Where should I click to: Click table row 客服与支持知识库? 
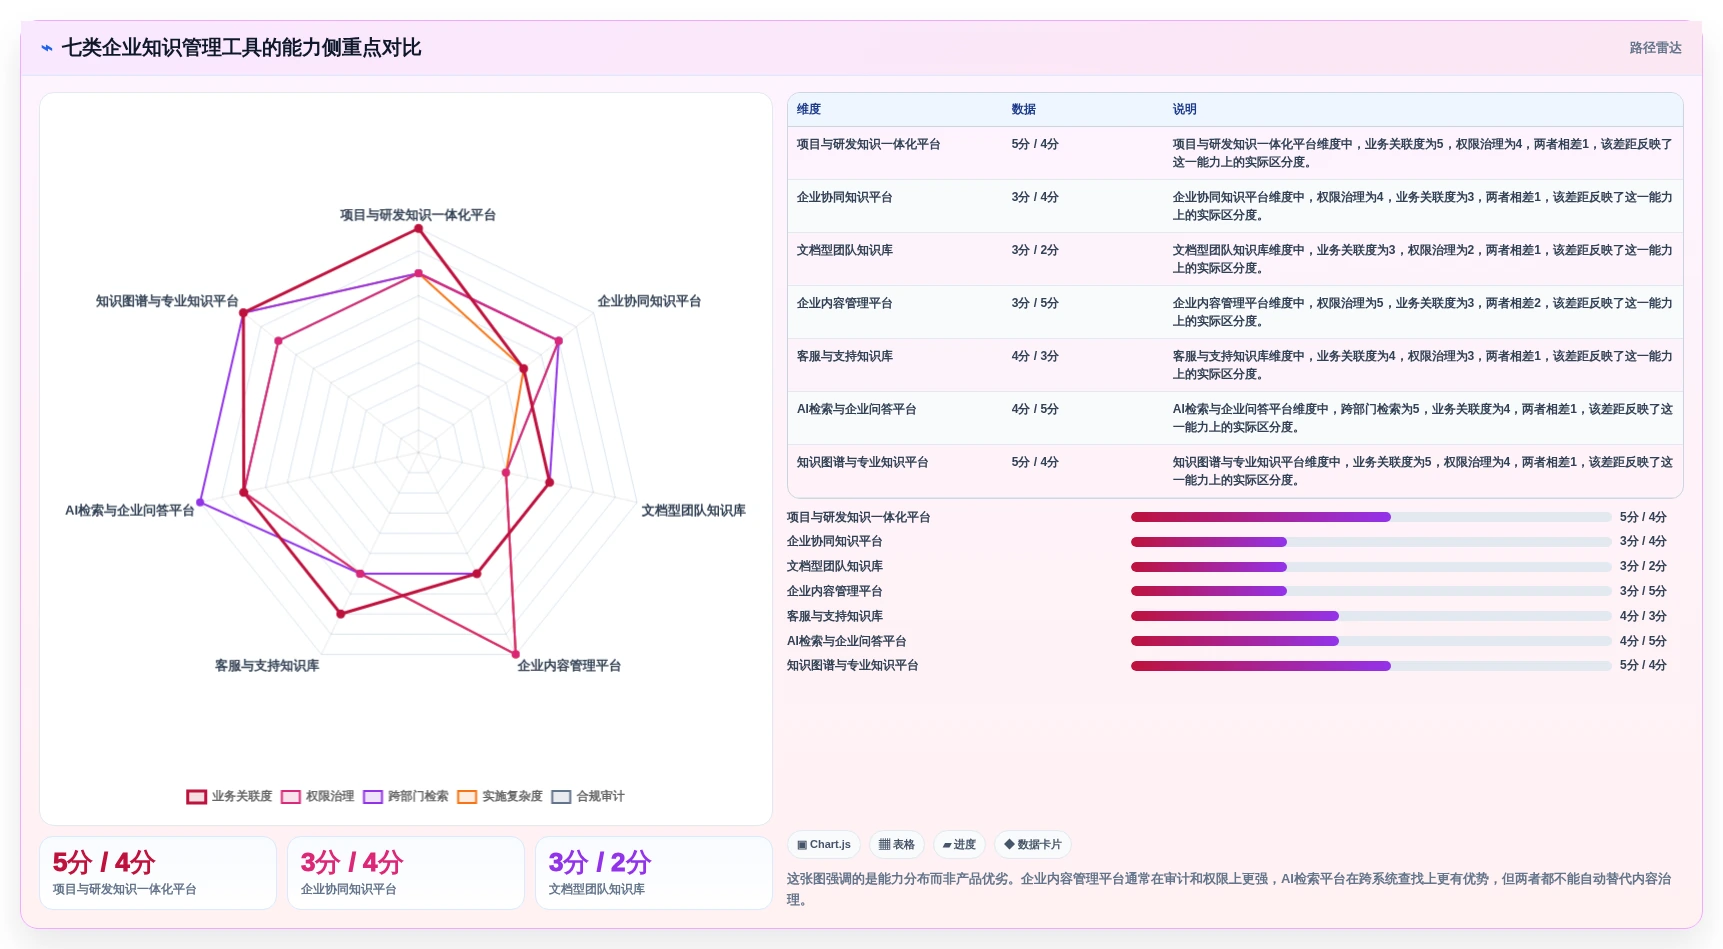(1235, 365)
